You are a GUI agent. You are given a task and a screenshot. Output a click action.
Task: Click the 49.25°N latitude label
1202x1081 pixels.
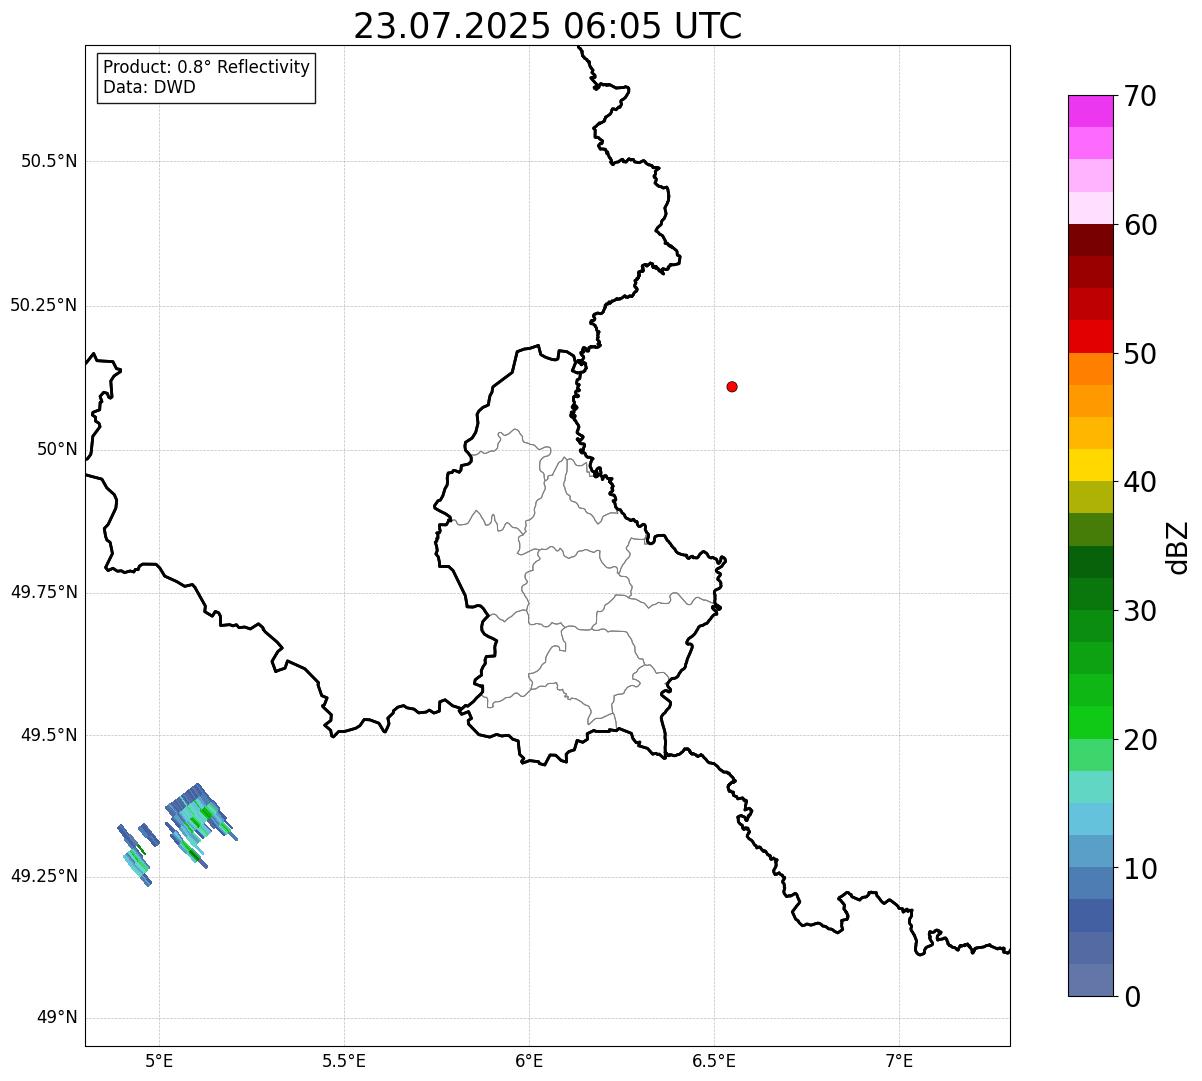[44, 877]
